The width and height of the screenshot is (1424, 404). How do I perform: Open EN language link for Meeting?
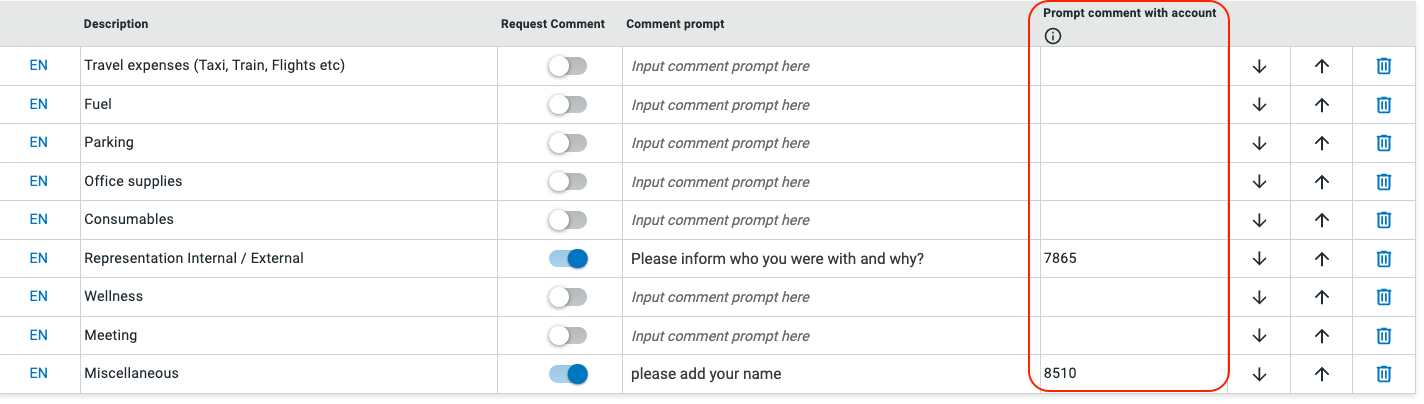coord(39,335)
